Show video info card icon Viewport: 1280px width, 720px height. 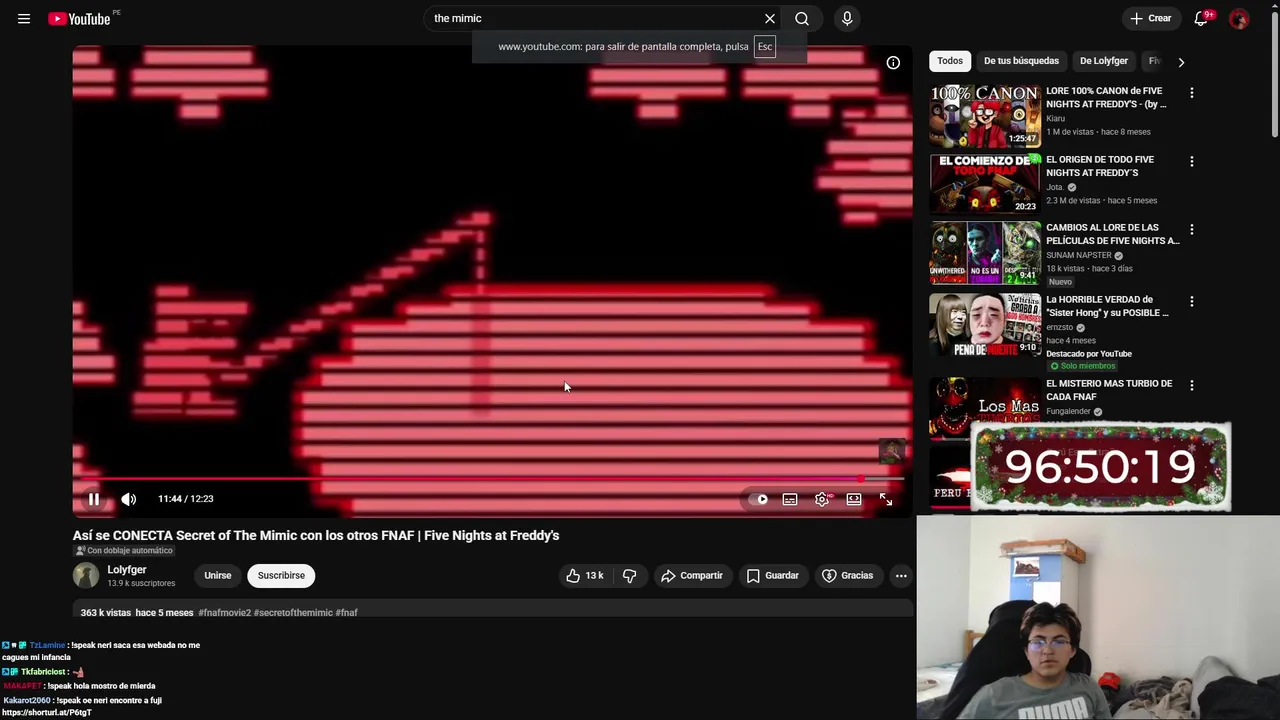(893, 63)
